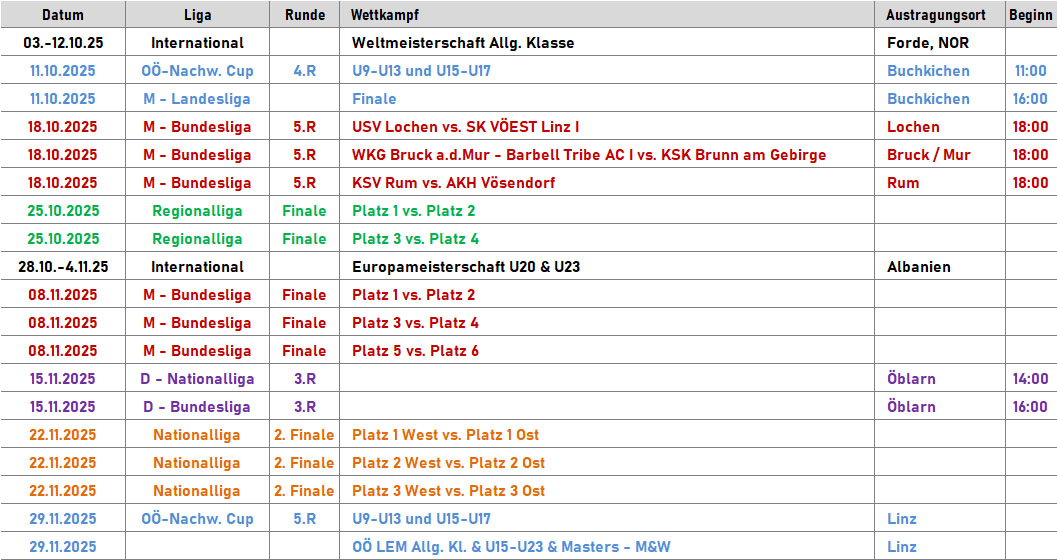Viewport: 1057px width, 560px height.
Task: Select the 14:00 Öblarn start time
Action: point(1030,379)
